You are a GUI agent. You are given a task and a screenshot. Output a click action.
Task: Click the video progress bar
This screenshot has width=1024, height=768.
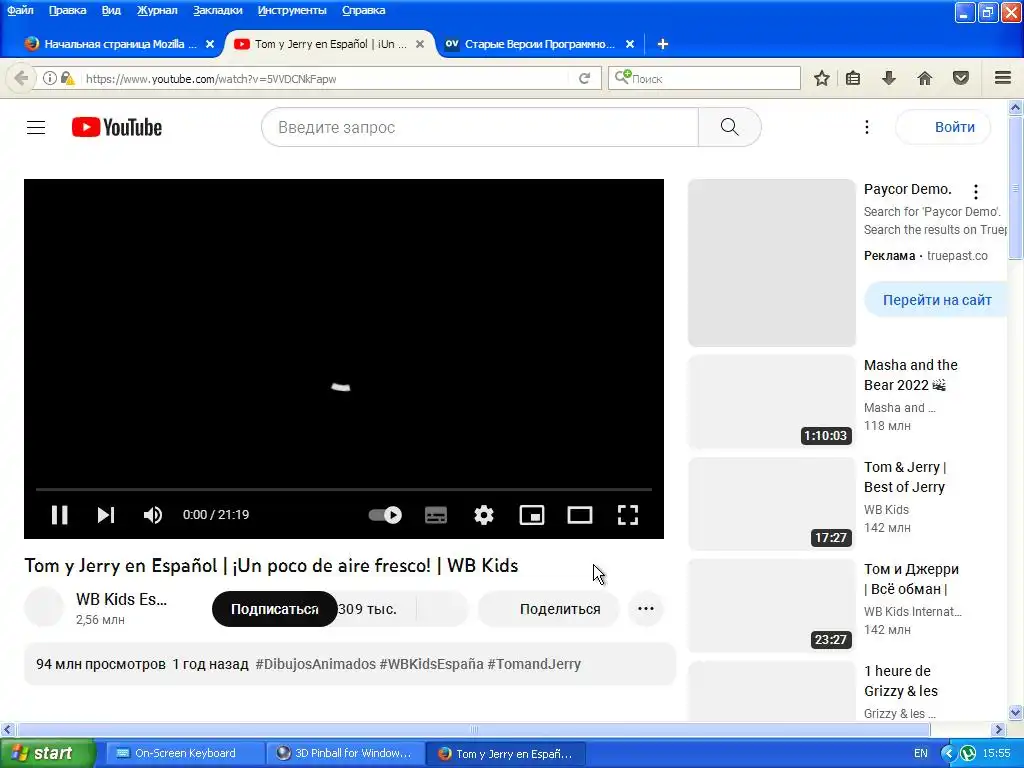click(344, 489)
